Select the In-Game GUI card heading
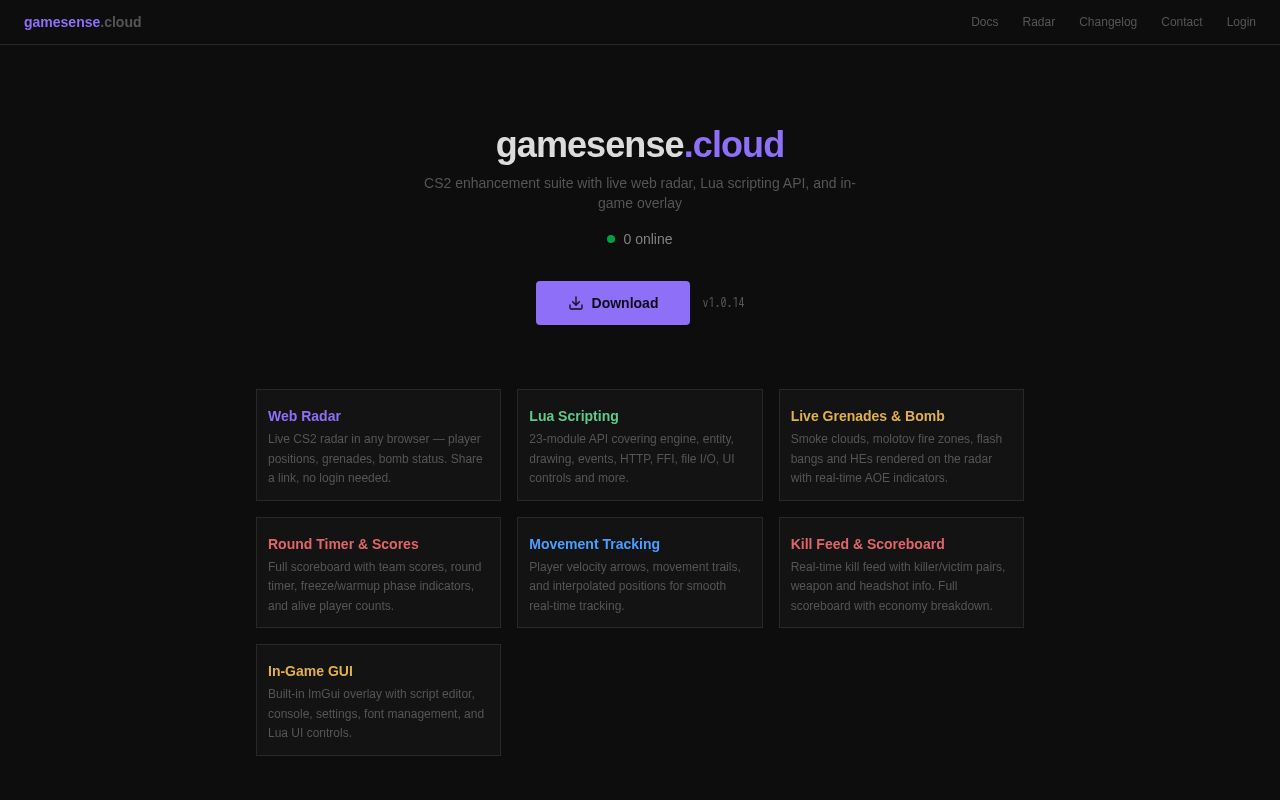1280x800 pixels. point(310,671)
